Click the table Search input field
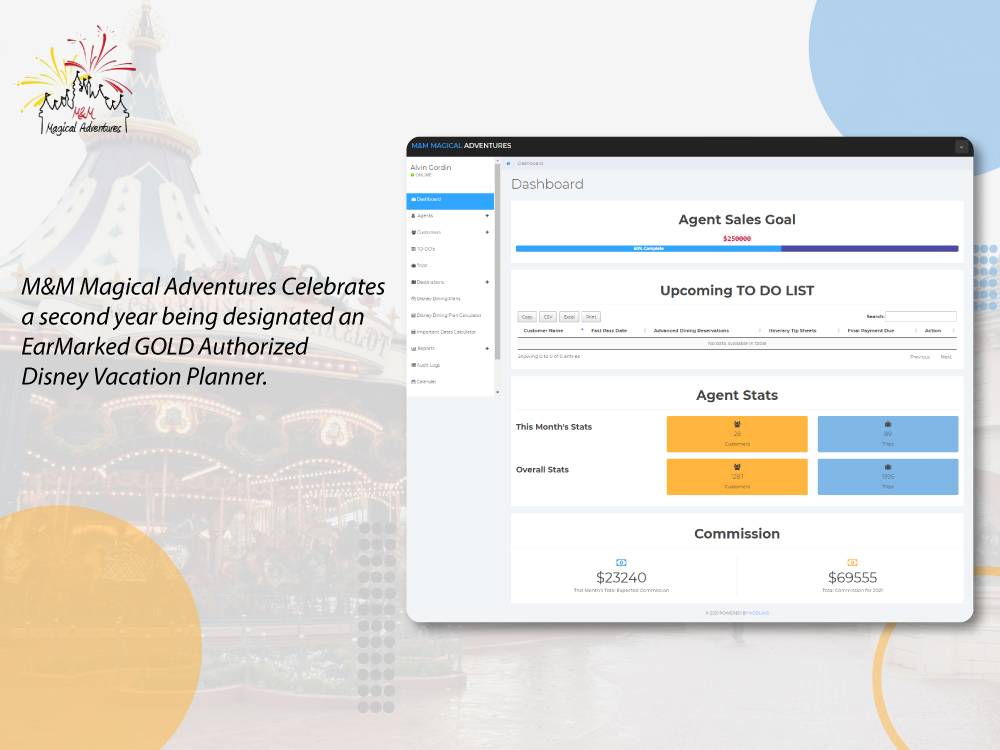 (x=921, y=316)
